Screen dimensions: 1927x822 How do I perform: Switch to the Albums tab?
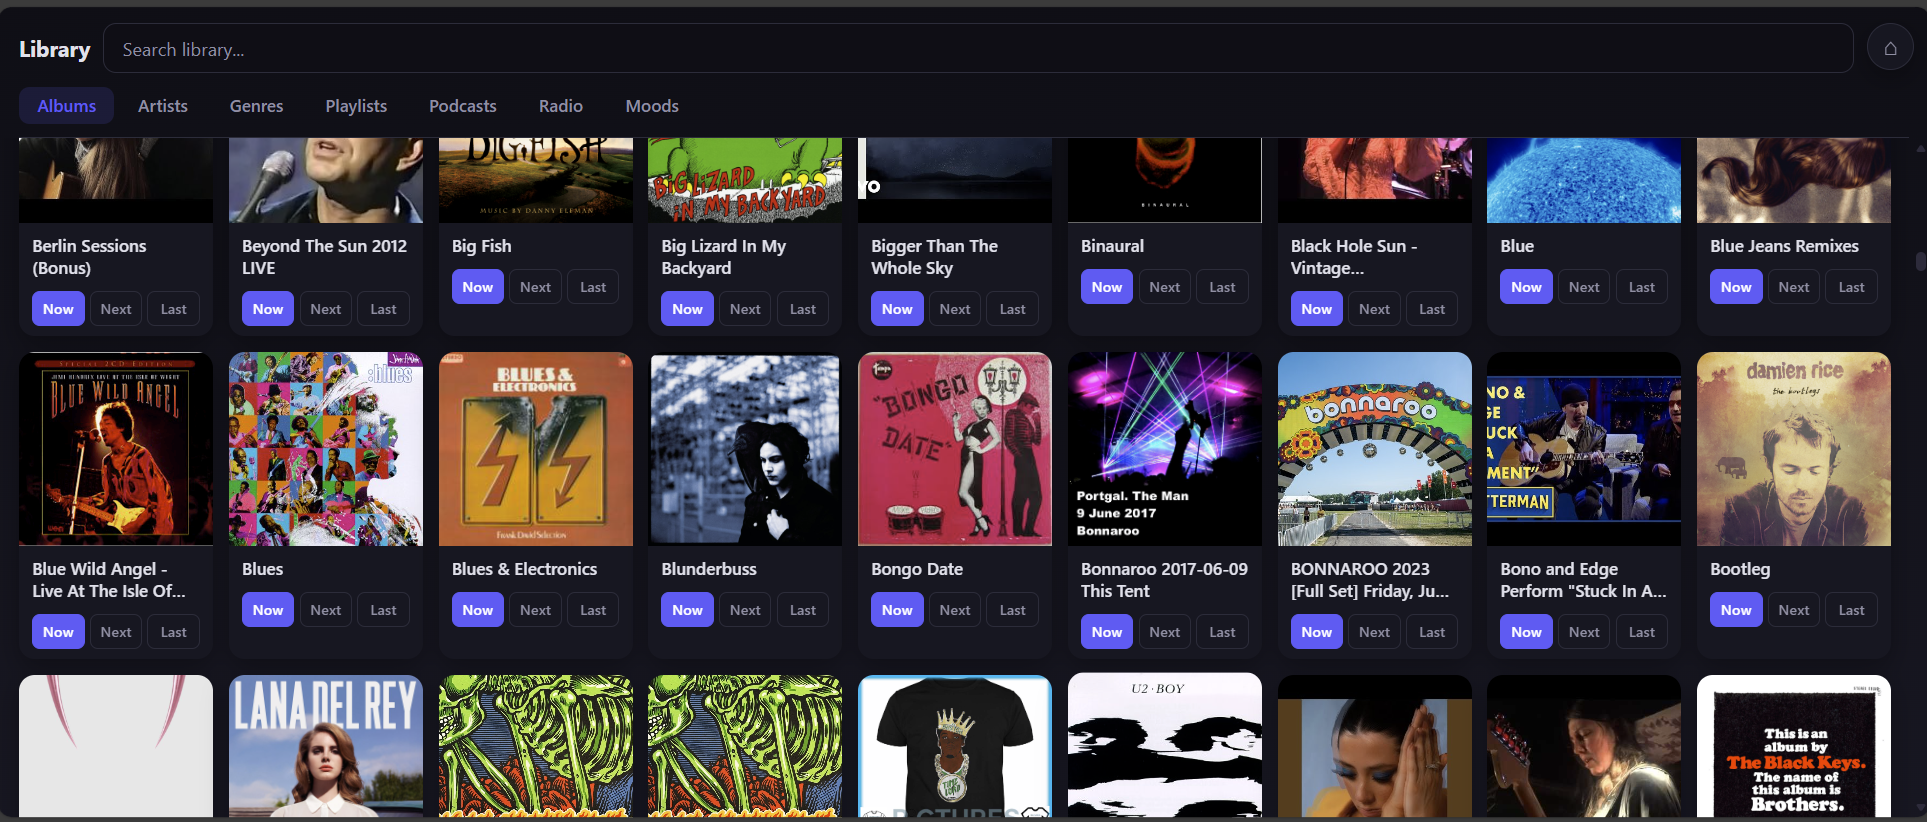click(67, 106)
